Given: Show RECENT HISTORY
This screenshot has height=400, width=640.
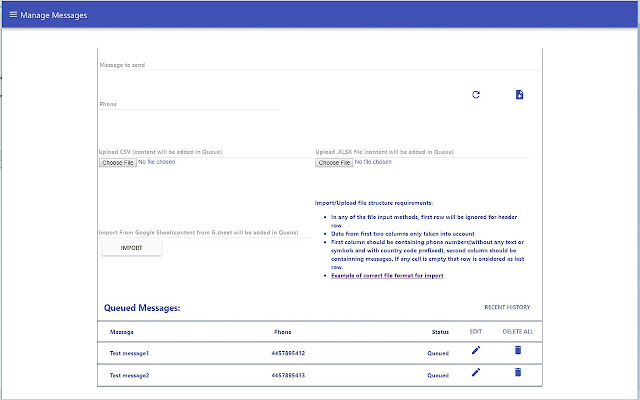Looking at the screenshot, I should (507, 307).
